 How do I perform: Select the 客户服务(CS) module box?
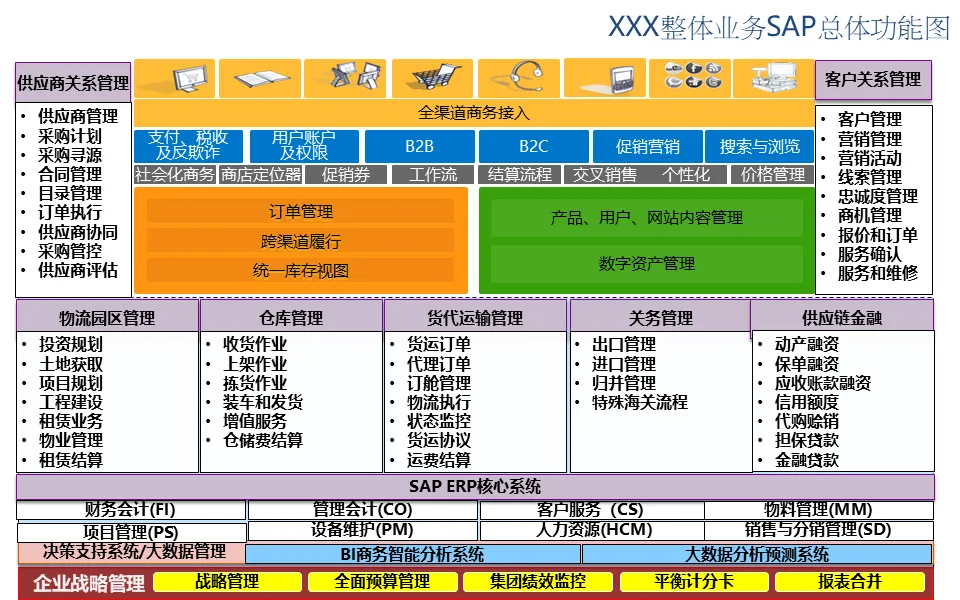click(x=591, y=510)
